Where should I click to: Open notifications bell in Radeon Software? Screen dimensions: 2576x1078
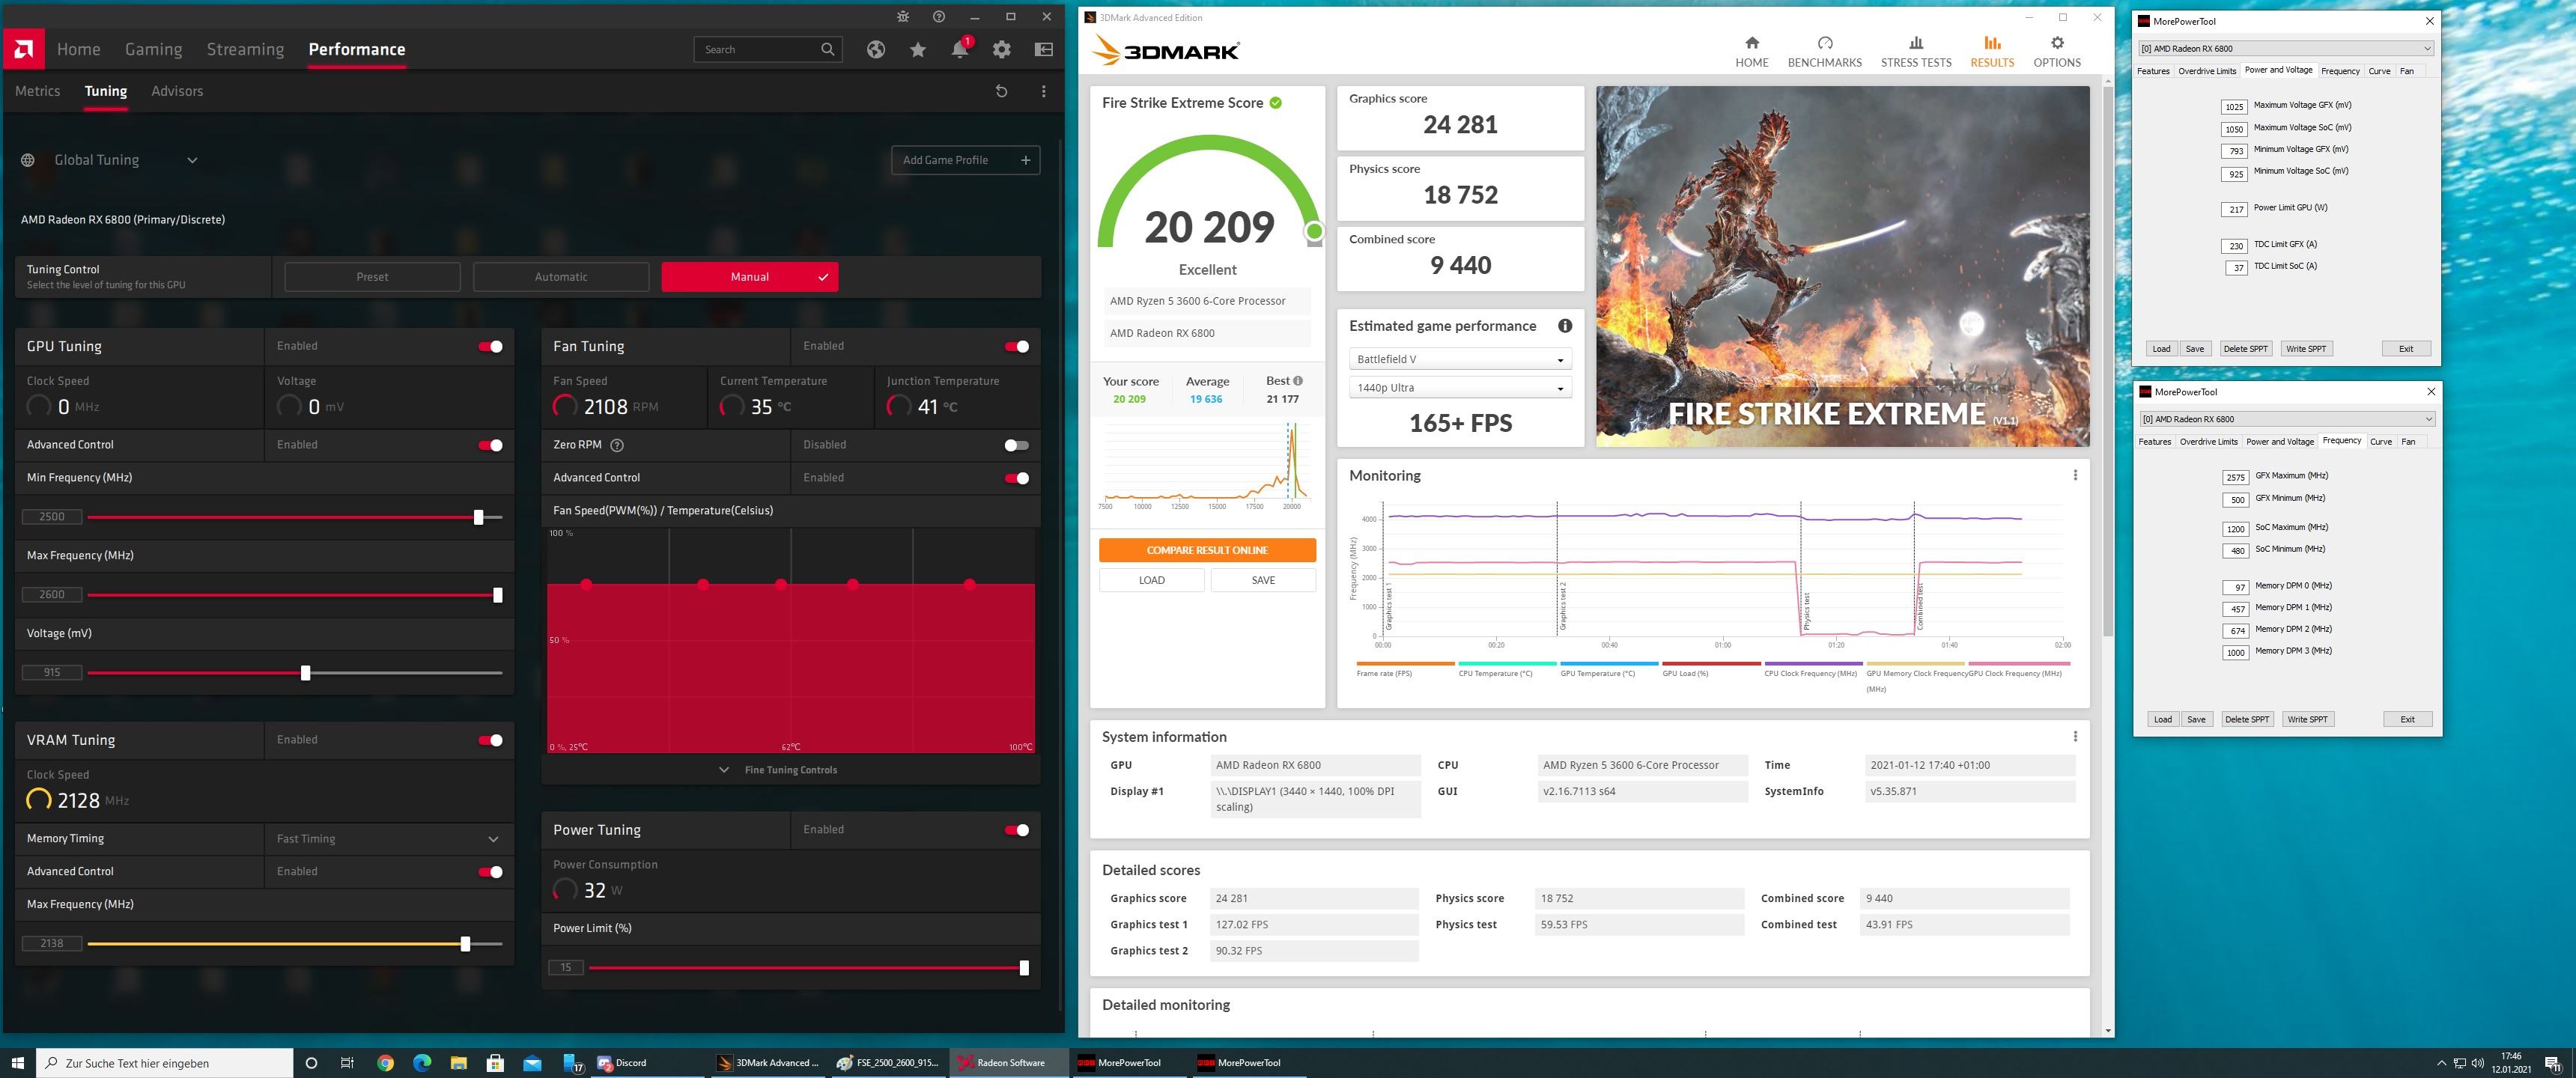coord(960,49)
